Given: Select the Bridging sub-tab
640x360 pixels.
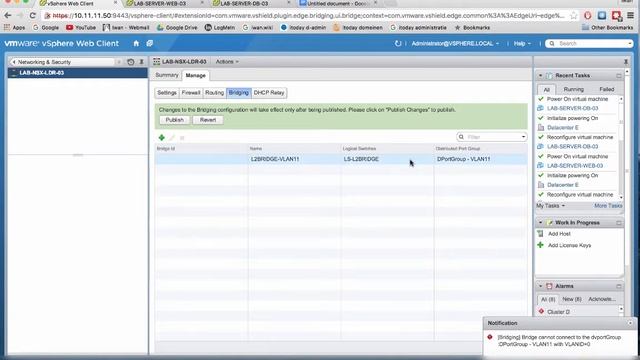Looking at the screenshot, I should tap(238, 93).
